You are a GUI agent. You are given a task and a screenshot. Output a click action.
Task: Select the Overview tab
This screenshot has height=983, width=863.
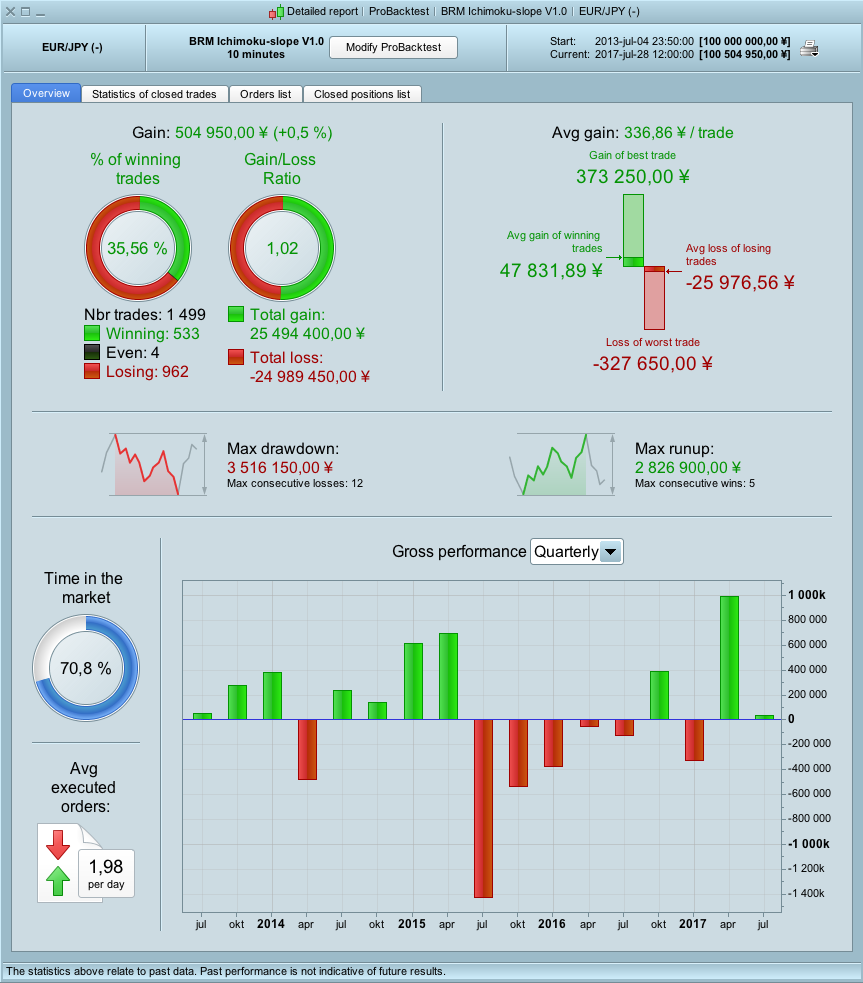coord(46,93)
